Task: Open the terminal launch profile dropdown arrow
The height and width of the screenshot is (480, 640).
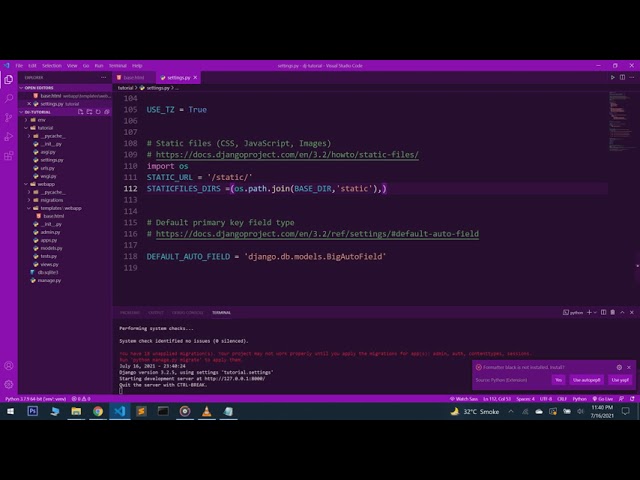Action: point(595,312)
